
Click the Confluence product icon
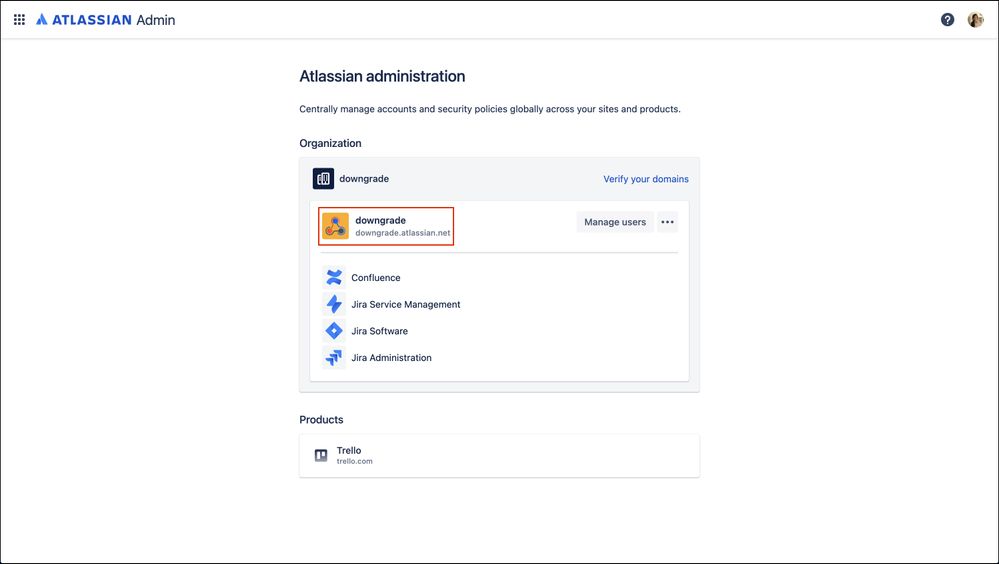(334, 277)
